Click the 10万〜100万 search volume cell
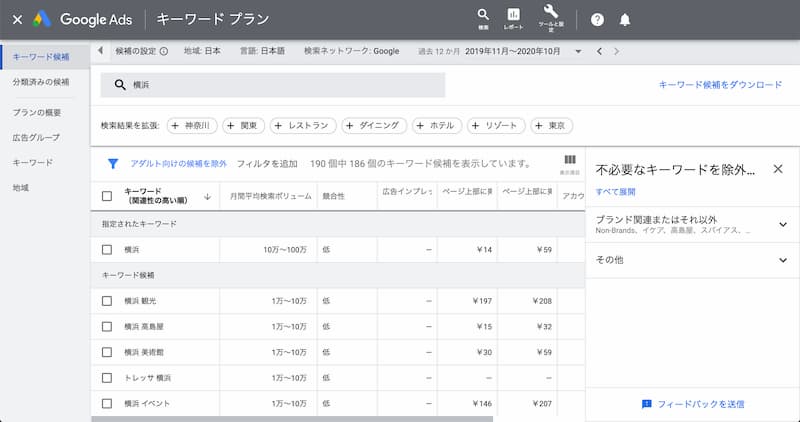The width and height of the screenshot is (800, 422). pos(285,250)
